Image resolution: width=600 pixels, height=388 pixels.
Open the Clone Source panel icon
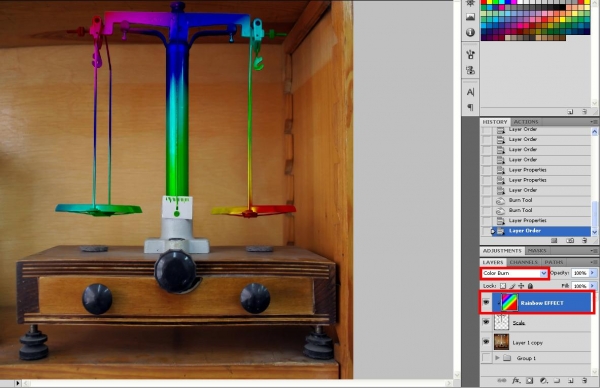(x=470, y=70)
